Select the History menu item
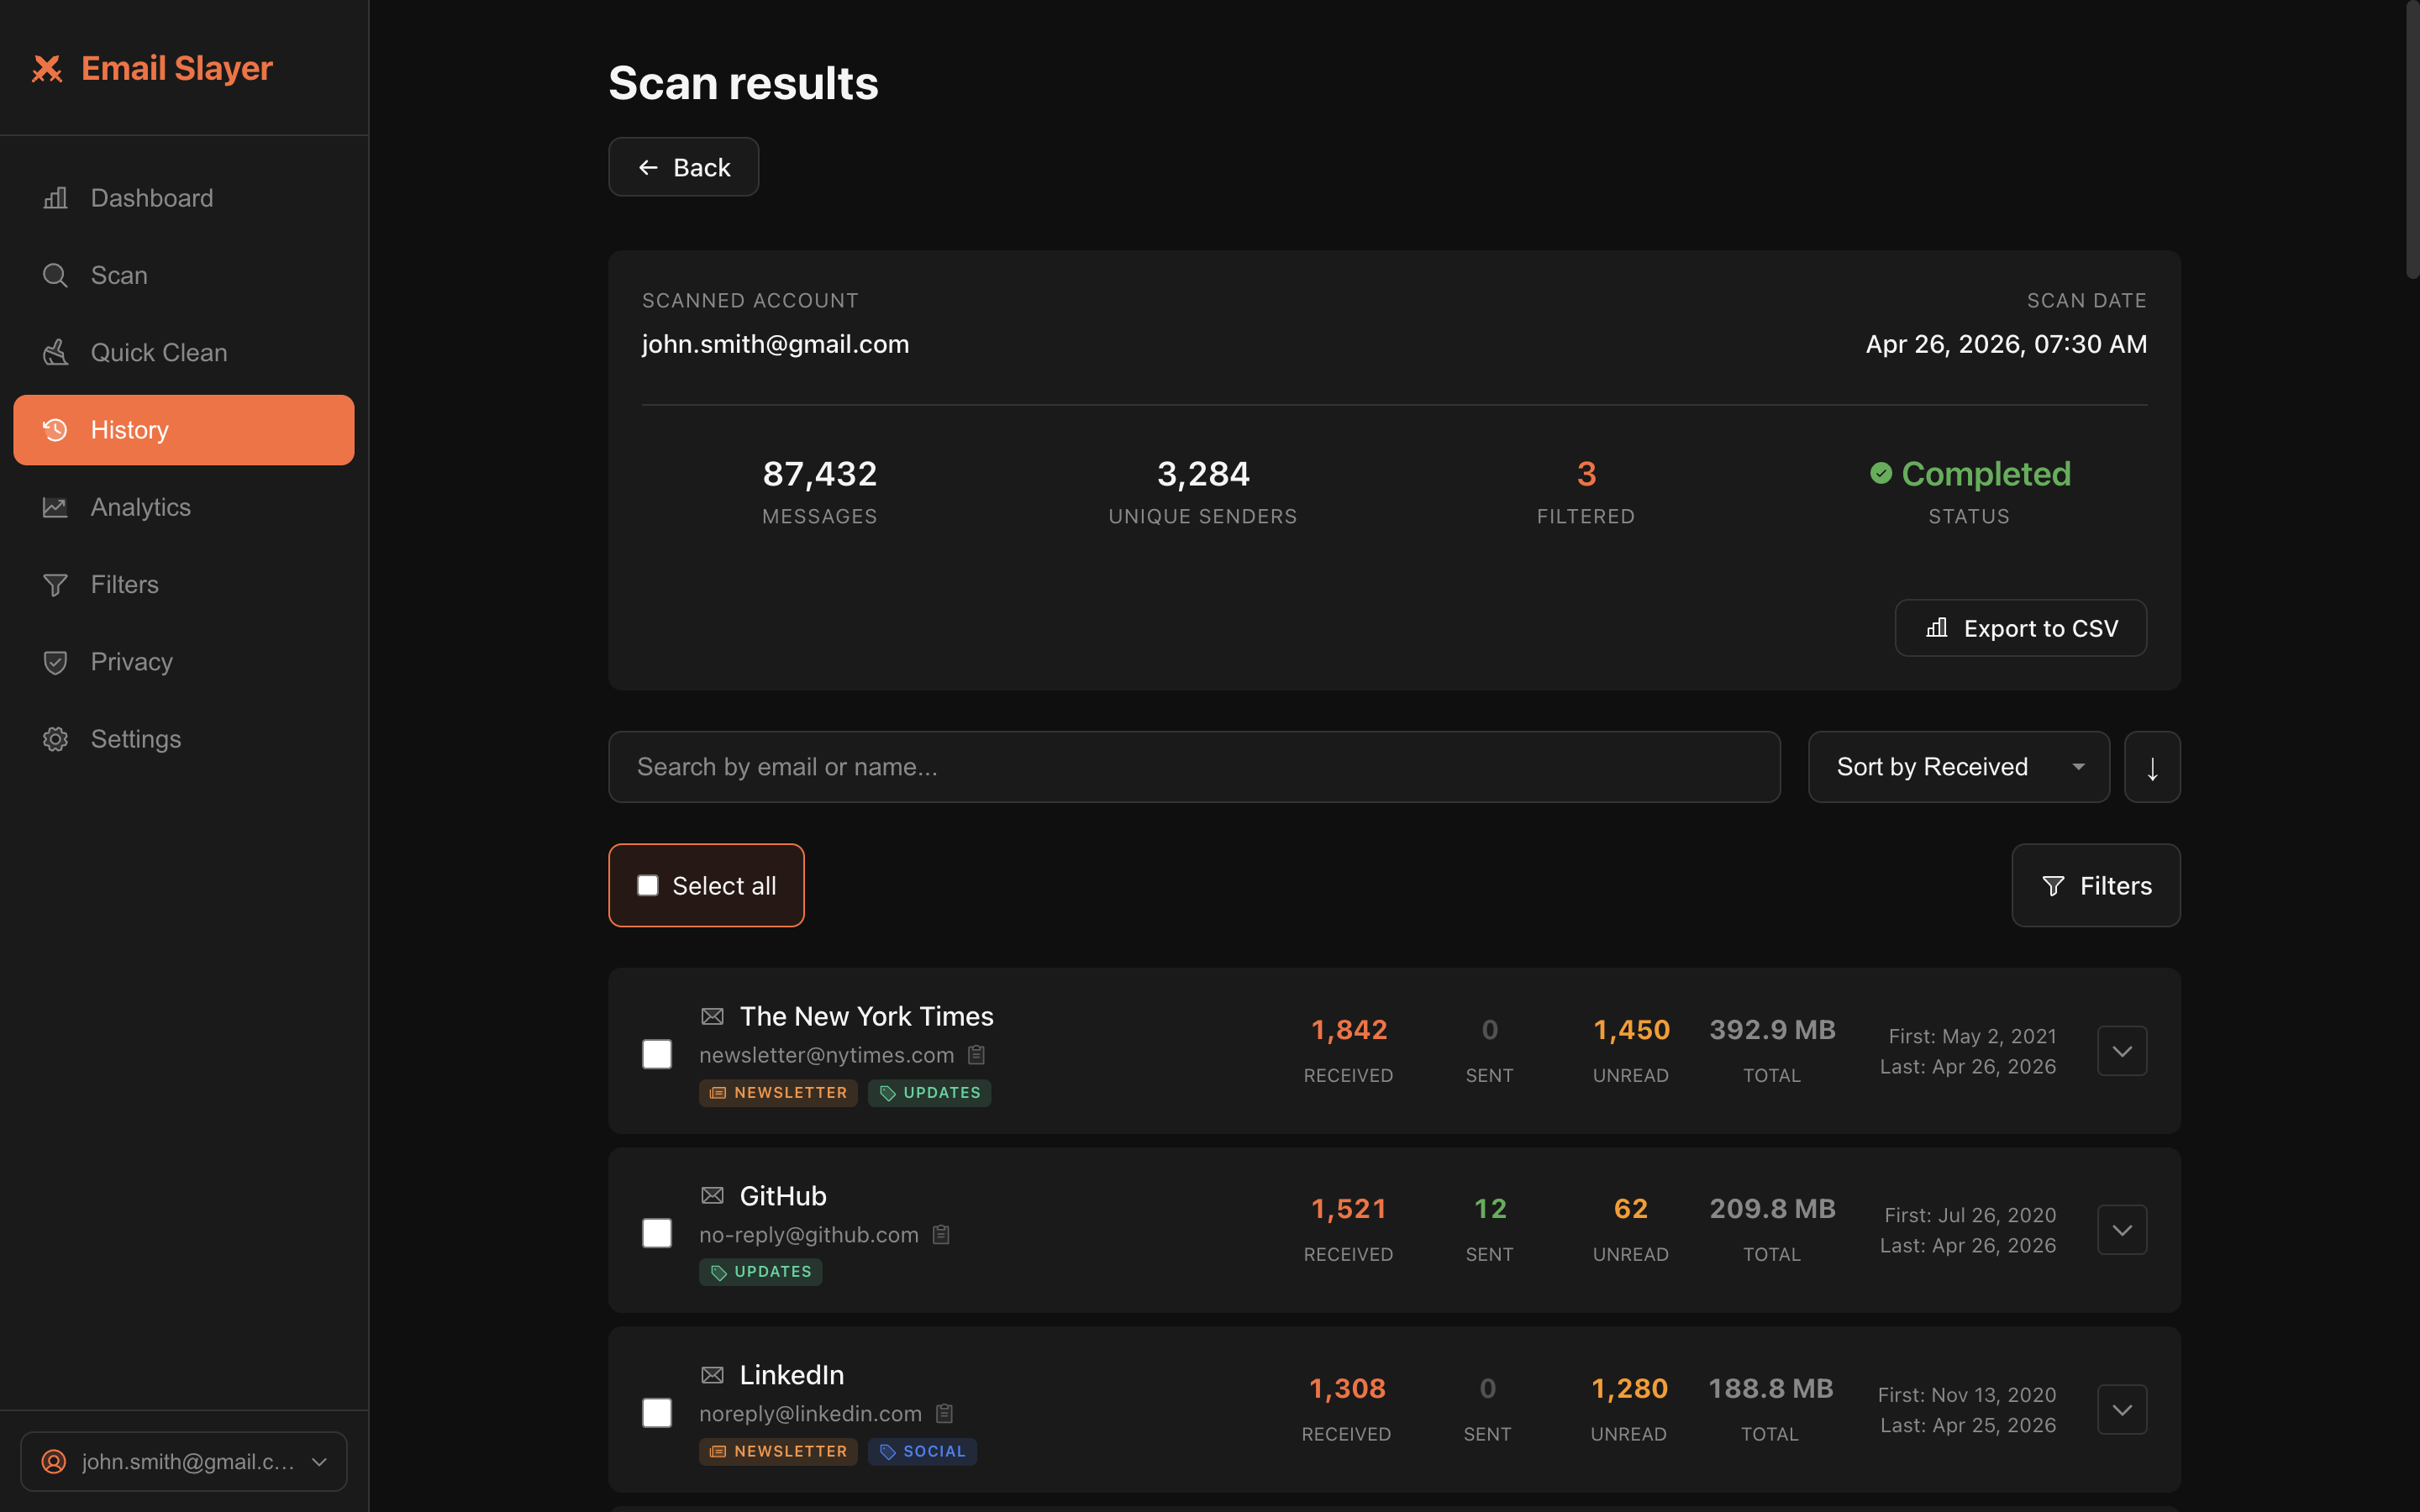2420x1512 pixels. coord(184,430)
